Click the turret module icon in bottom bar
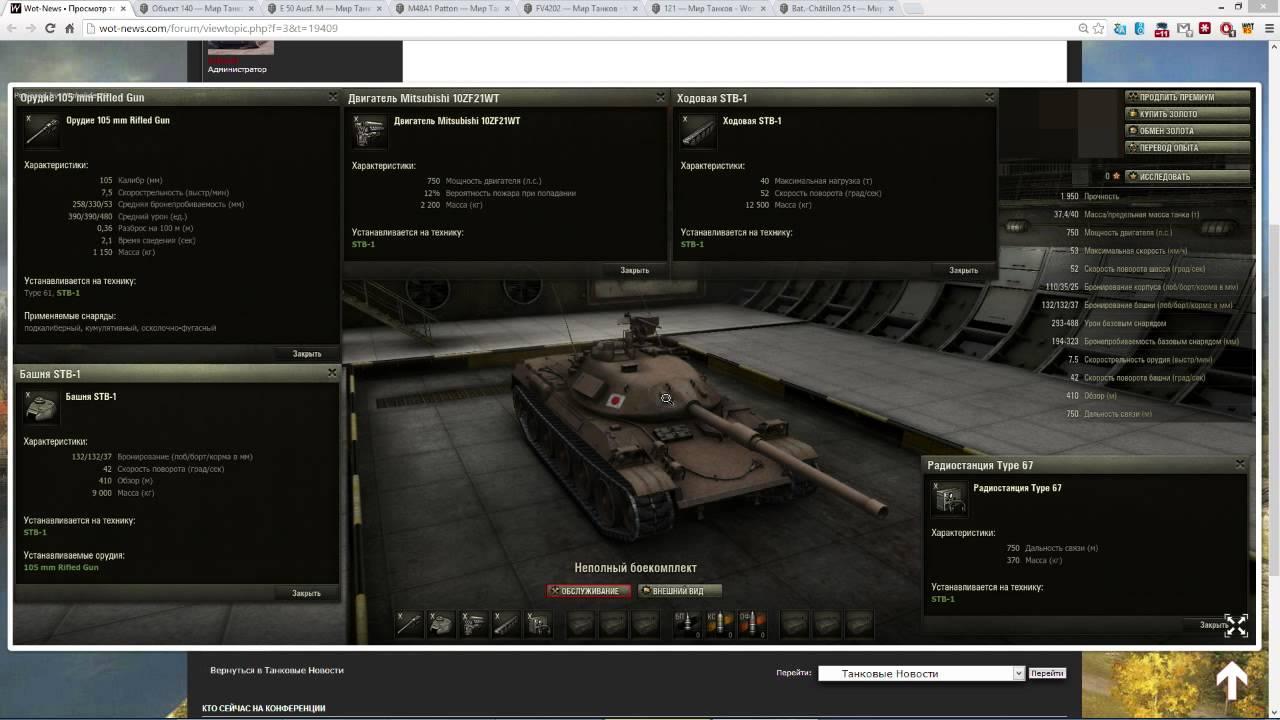The height and width of the screenshot is (720, 1280). point(441,625)
